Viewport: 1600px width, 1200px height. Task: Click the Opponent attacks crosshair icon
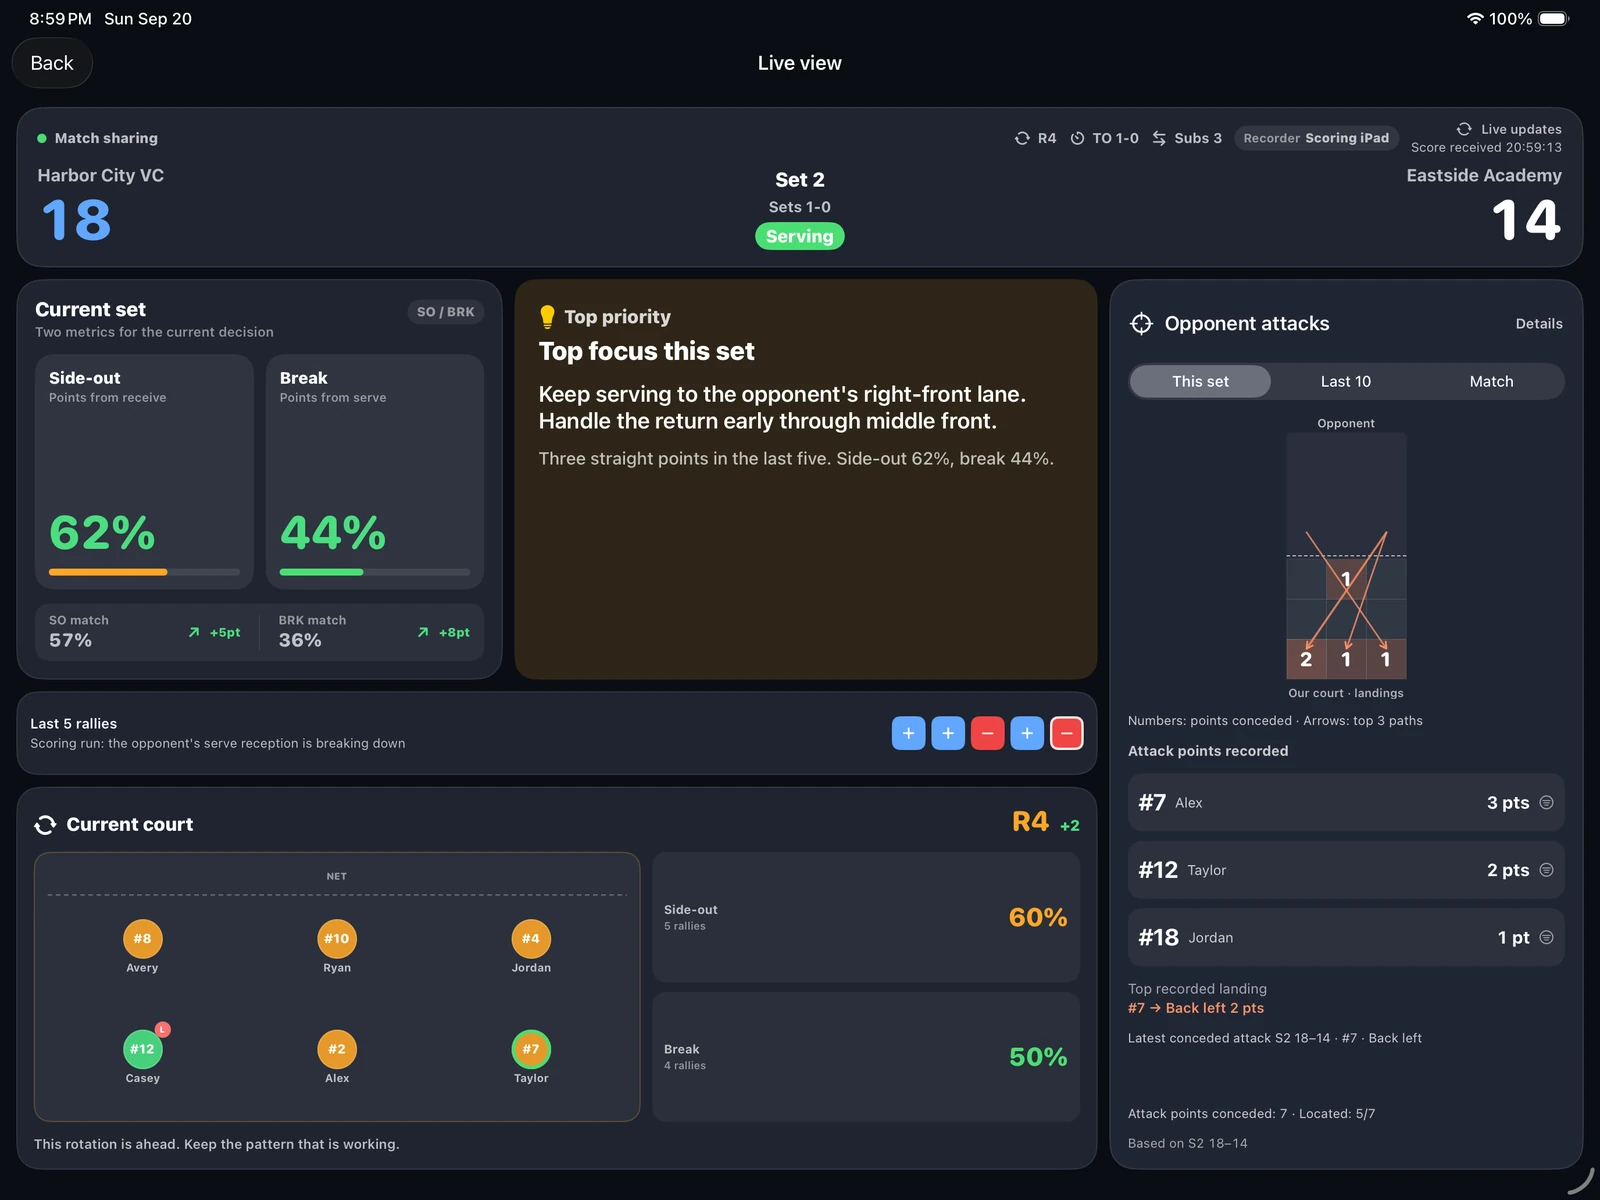pos(1141,324)
